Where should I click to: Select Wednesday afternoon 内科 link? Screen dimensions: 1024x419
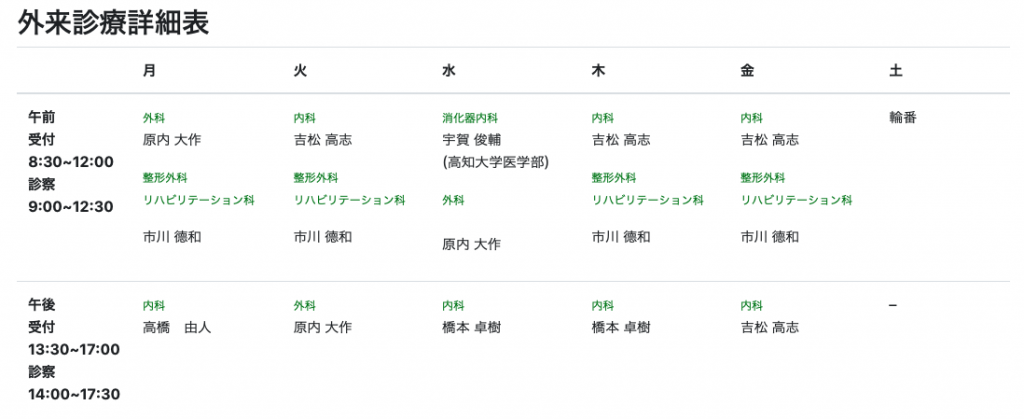(x=453, y=305)
